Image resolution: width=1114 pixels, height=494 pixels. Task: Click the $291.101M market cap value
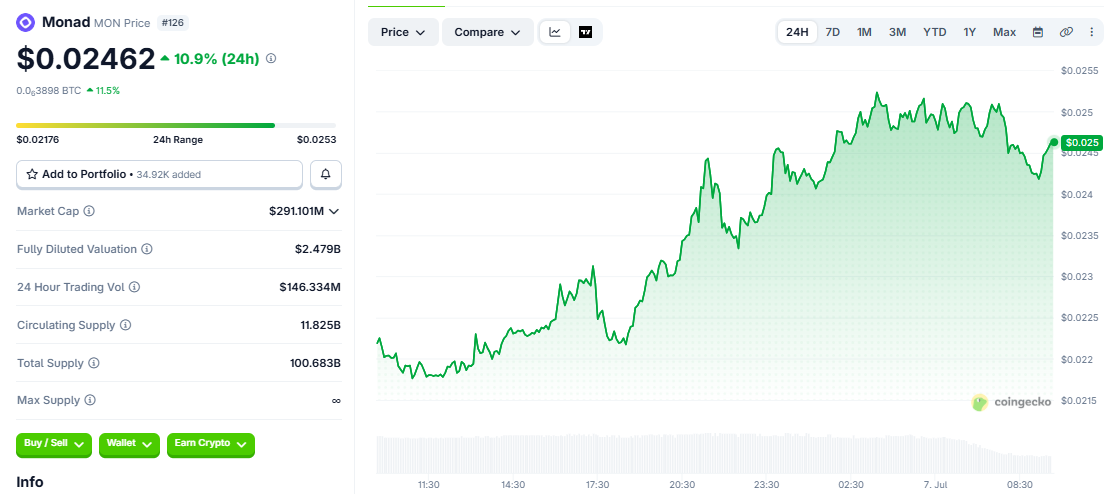296,211
